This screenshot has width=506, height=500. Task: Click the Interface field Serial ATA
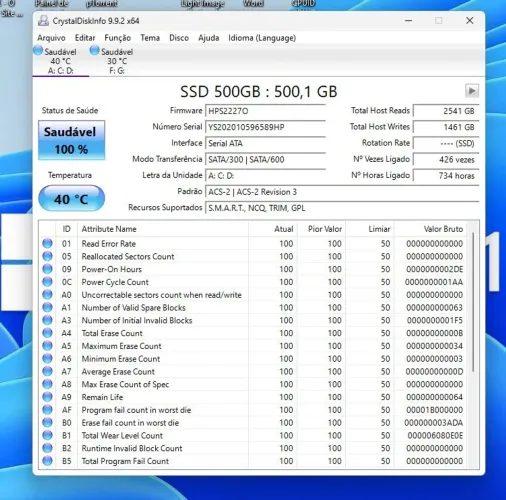(x=265, y=143)
